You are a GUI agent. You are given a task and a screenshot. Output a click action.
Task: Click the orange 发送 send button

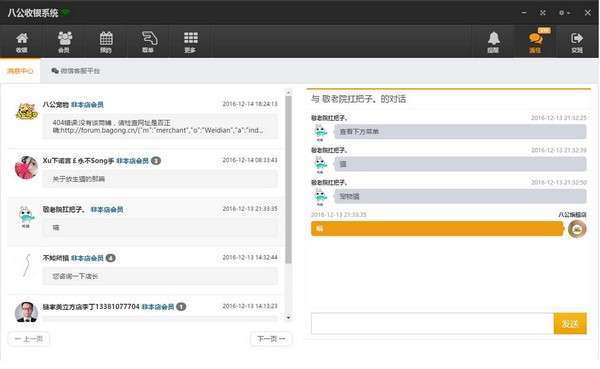pyautogui.click(x=570, y=323)
